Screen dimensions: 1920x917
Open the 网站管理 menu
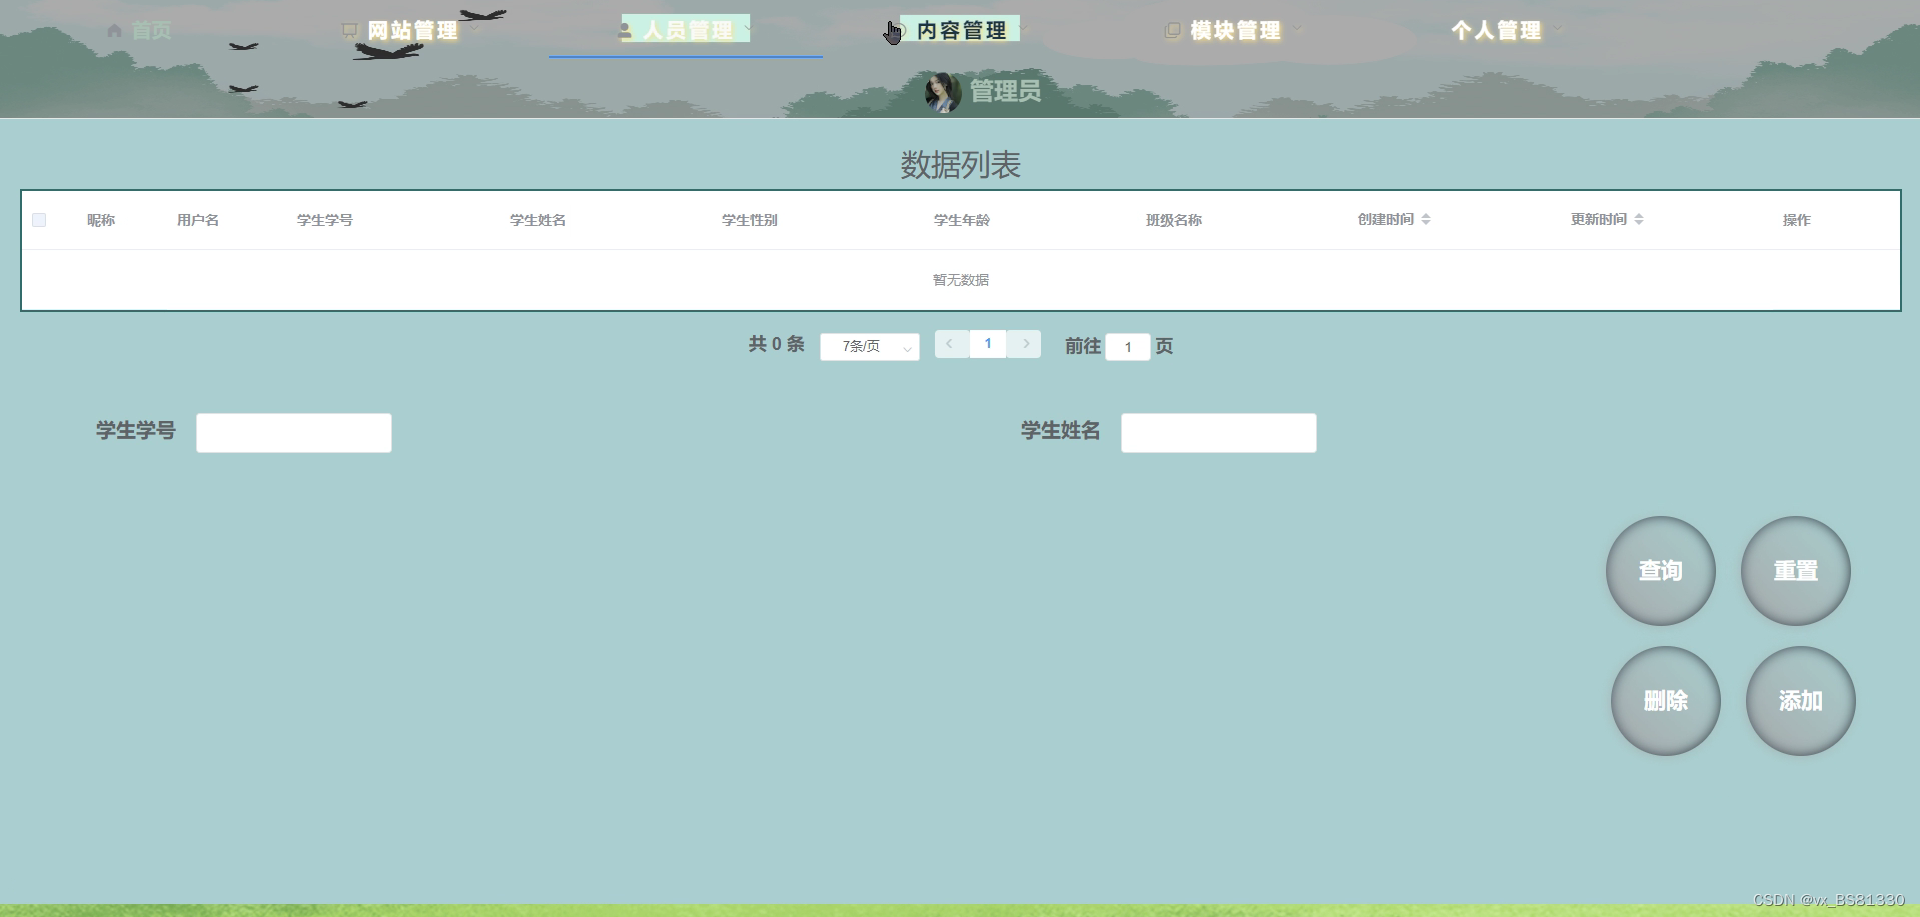pyautogui.click(x=412, y=31)
